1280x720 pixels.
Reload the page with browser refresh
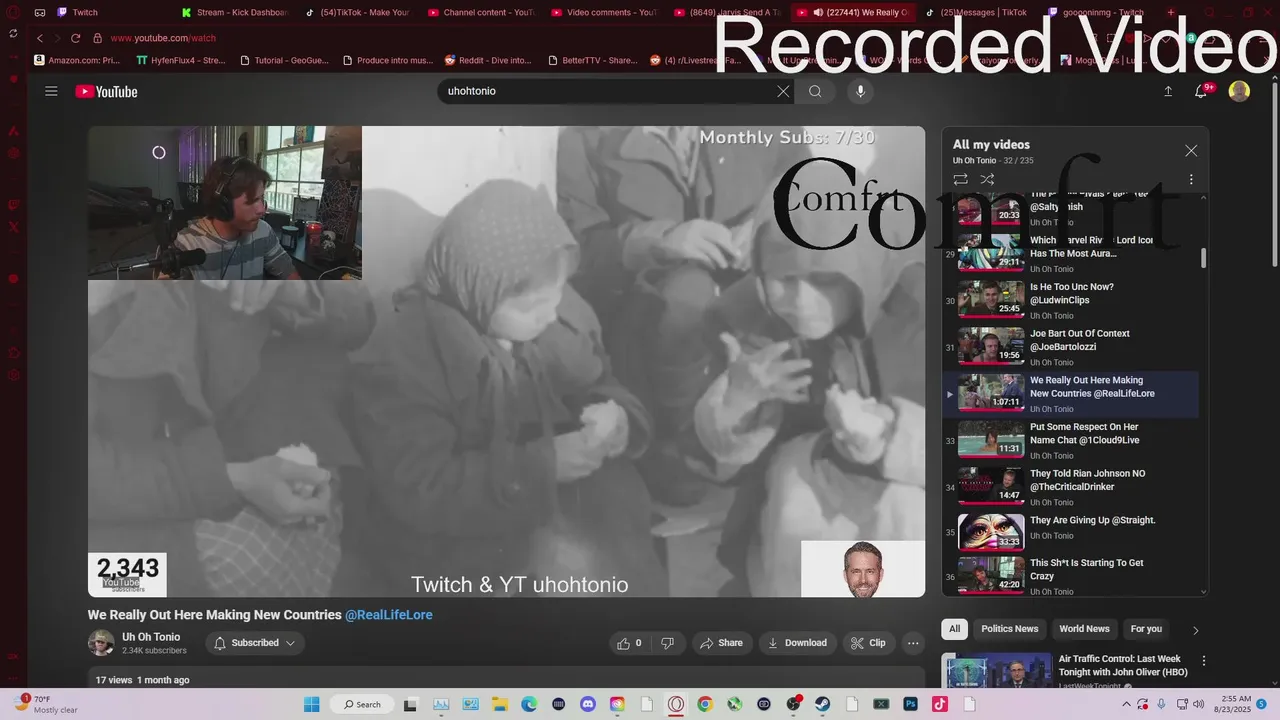75,38
